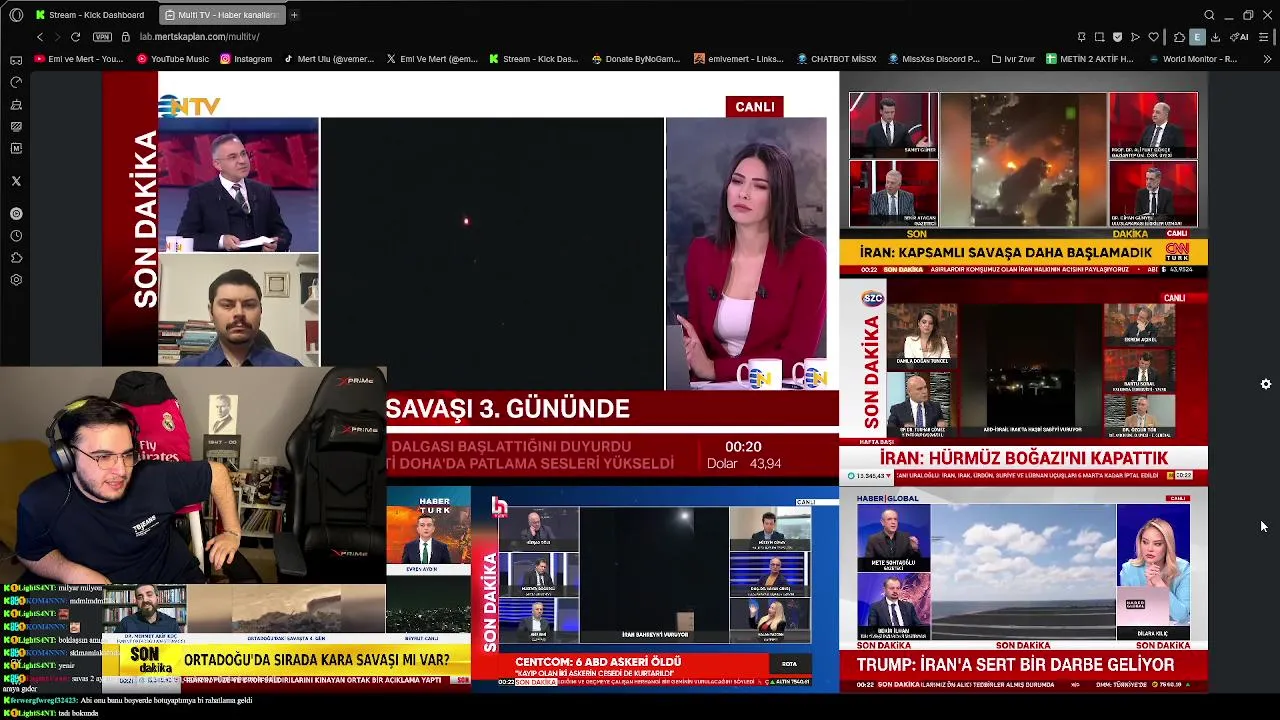Viewport: 1280px width, 720px height.
Task: Click 'TRUMP: İRAN'A SERT BİR DARBE GELİYOR' headline
Action: coord(1015,665)
